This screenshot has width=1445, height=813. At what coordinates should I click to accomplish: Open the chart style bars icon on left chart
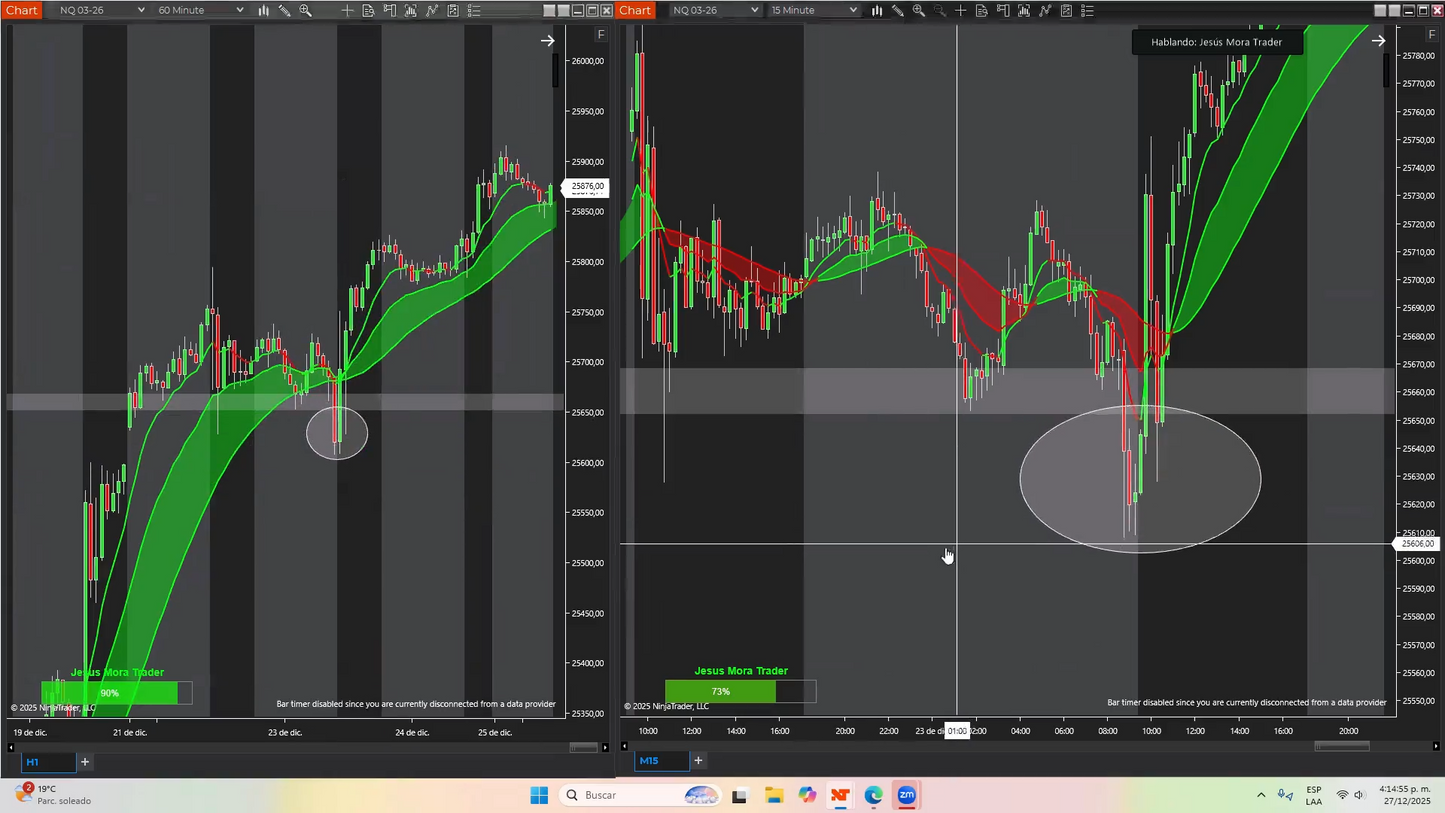coord(263,10)
